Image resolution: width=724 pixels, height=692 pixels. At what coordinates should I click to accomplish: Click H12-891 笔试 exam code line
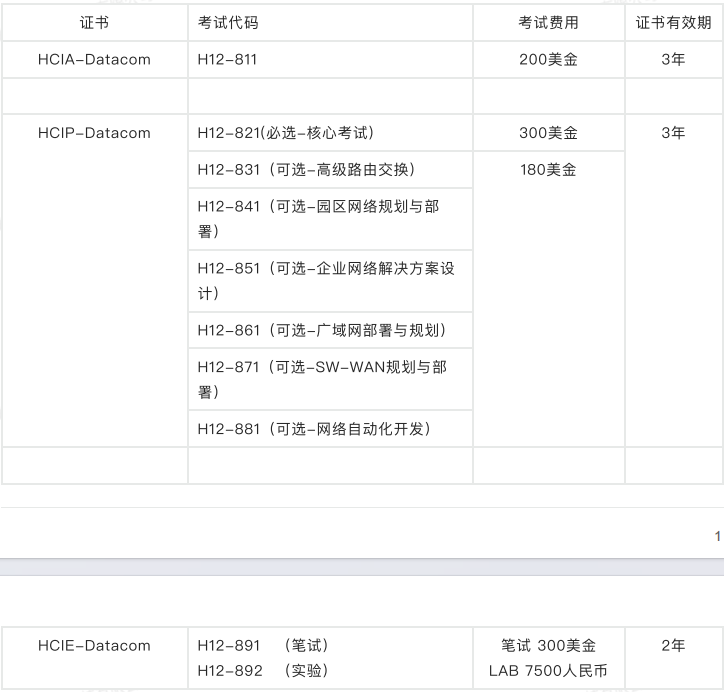(x=263, y=645)
